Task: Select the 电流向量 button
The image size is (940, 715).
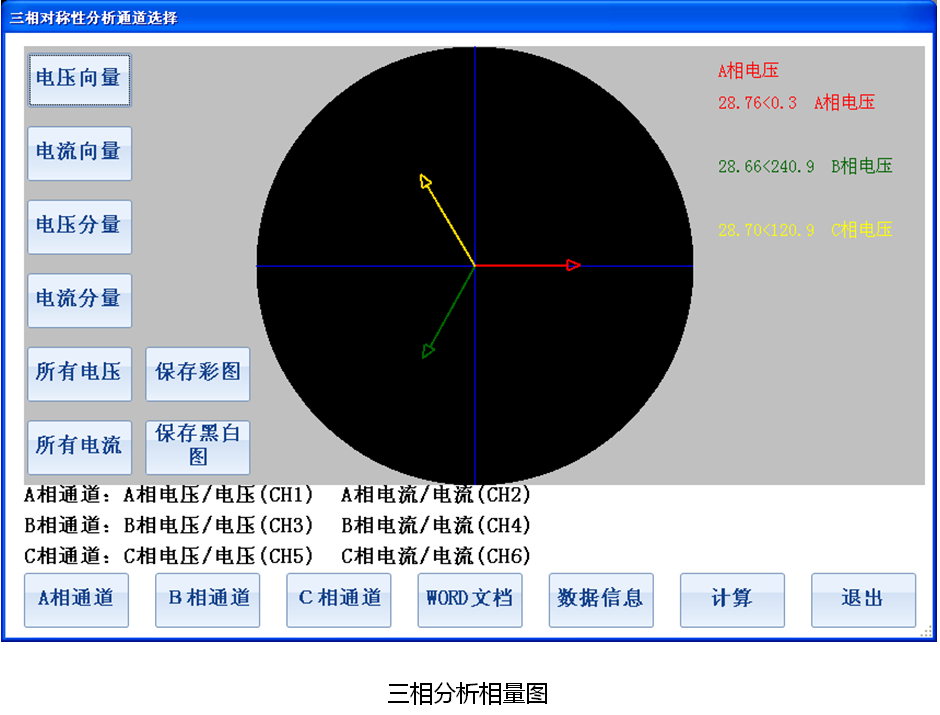Action: (x=79, y=153)
